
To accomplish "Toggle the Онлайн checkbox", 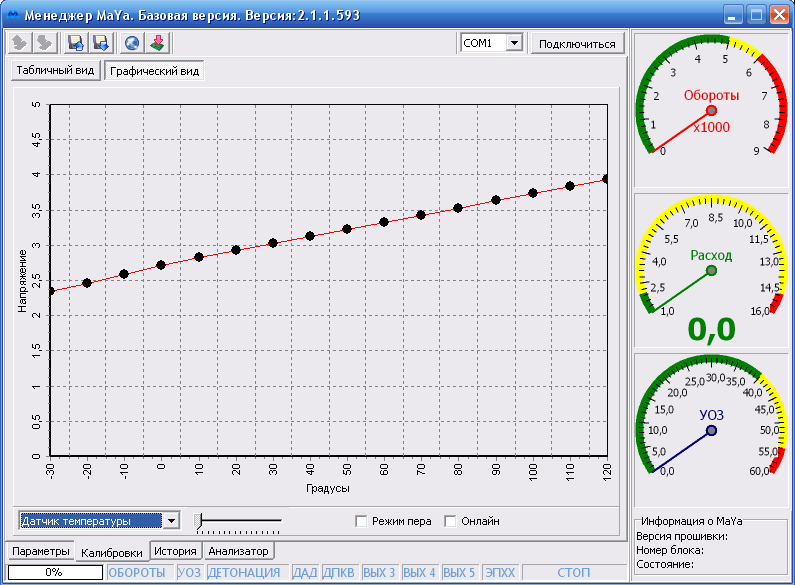I will click(x=450, y=521).
